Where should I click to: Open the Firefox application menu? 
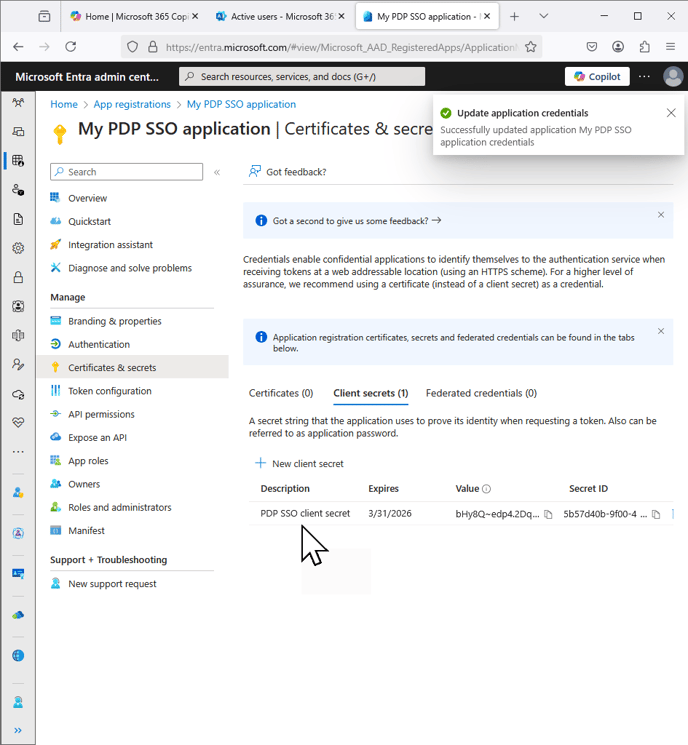[x=670, y=47]
